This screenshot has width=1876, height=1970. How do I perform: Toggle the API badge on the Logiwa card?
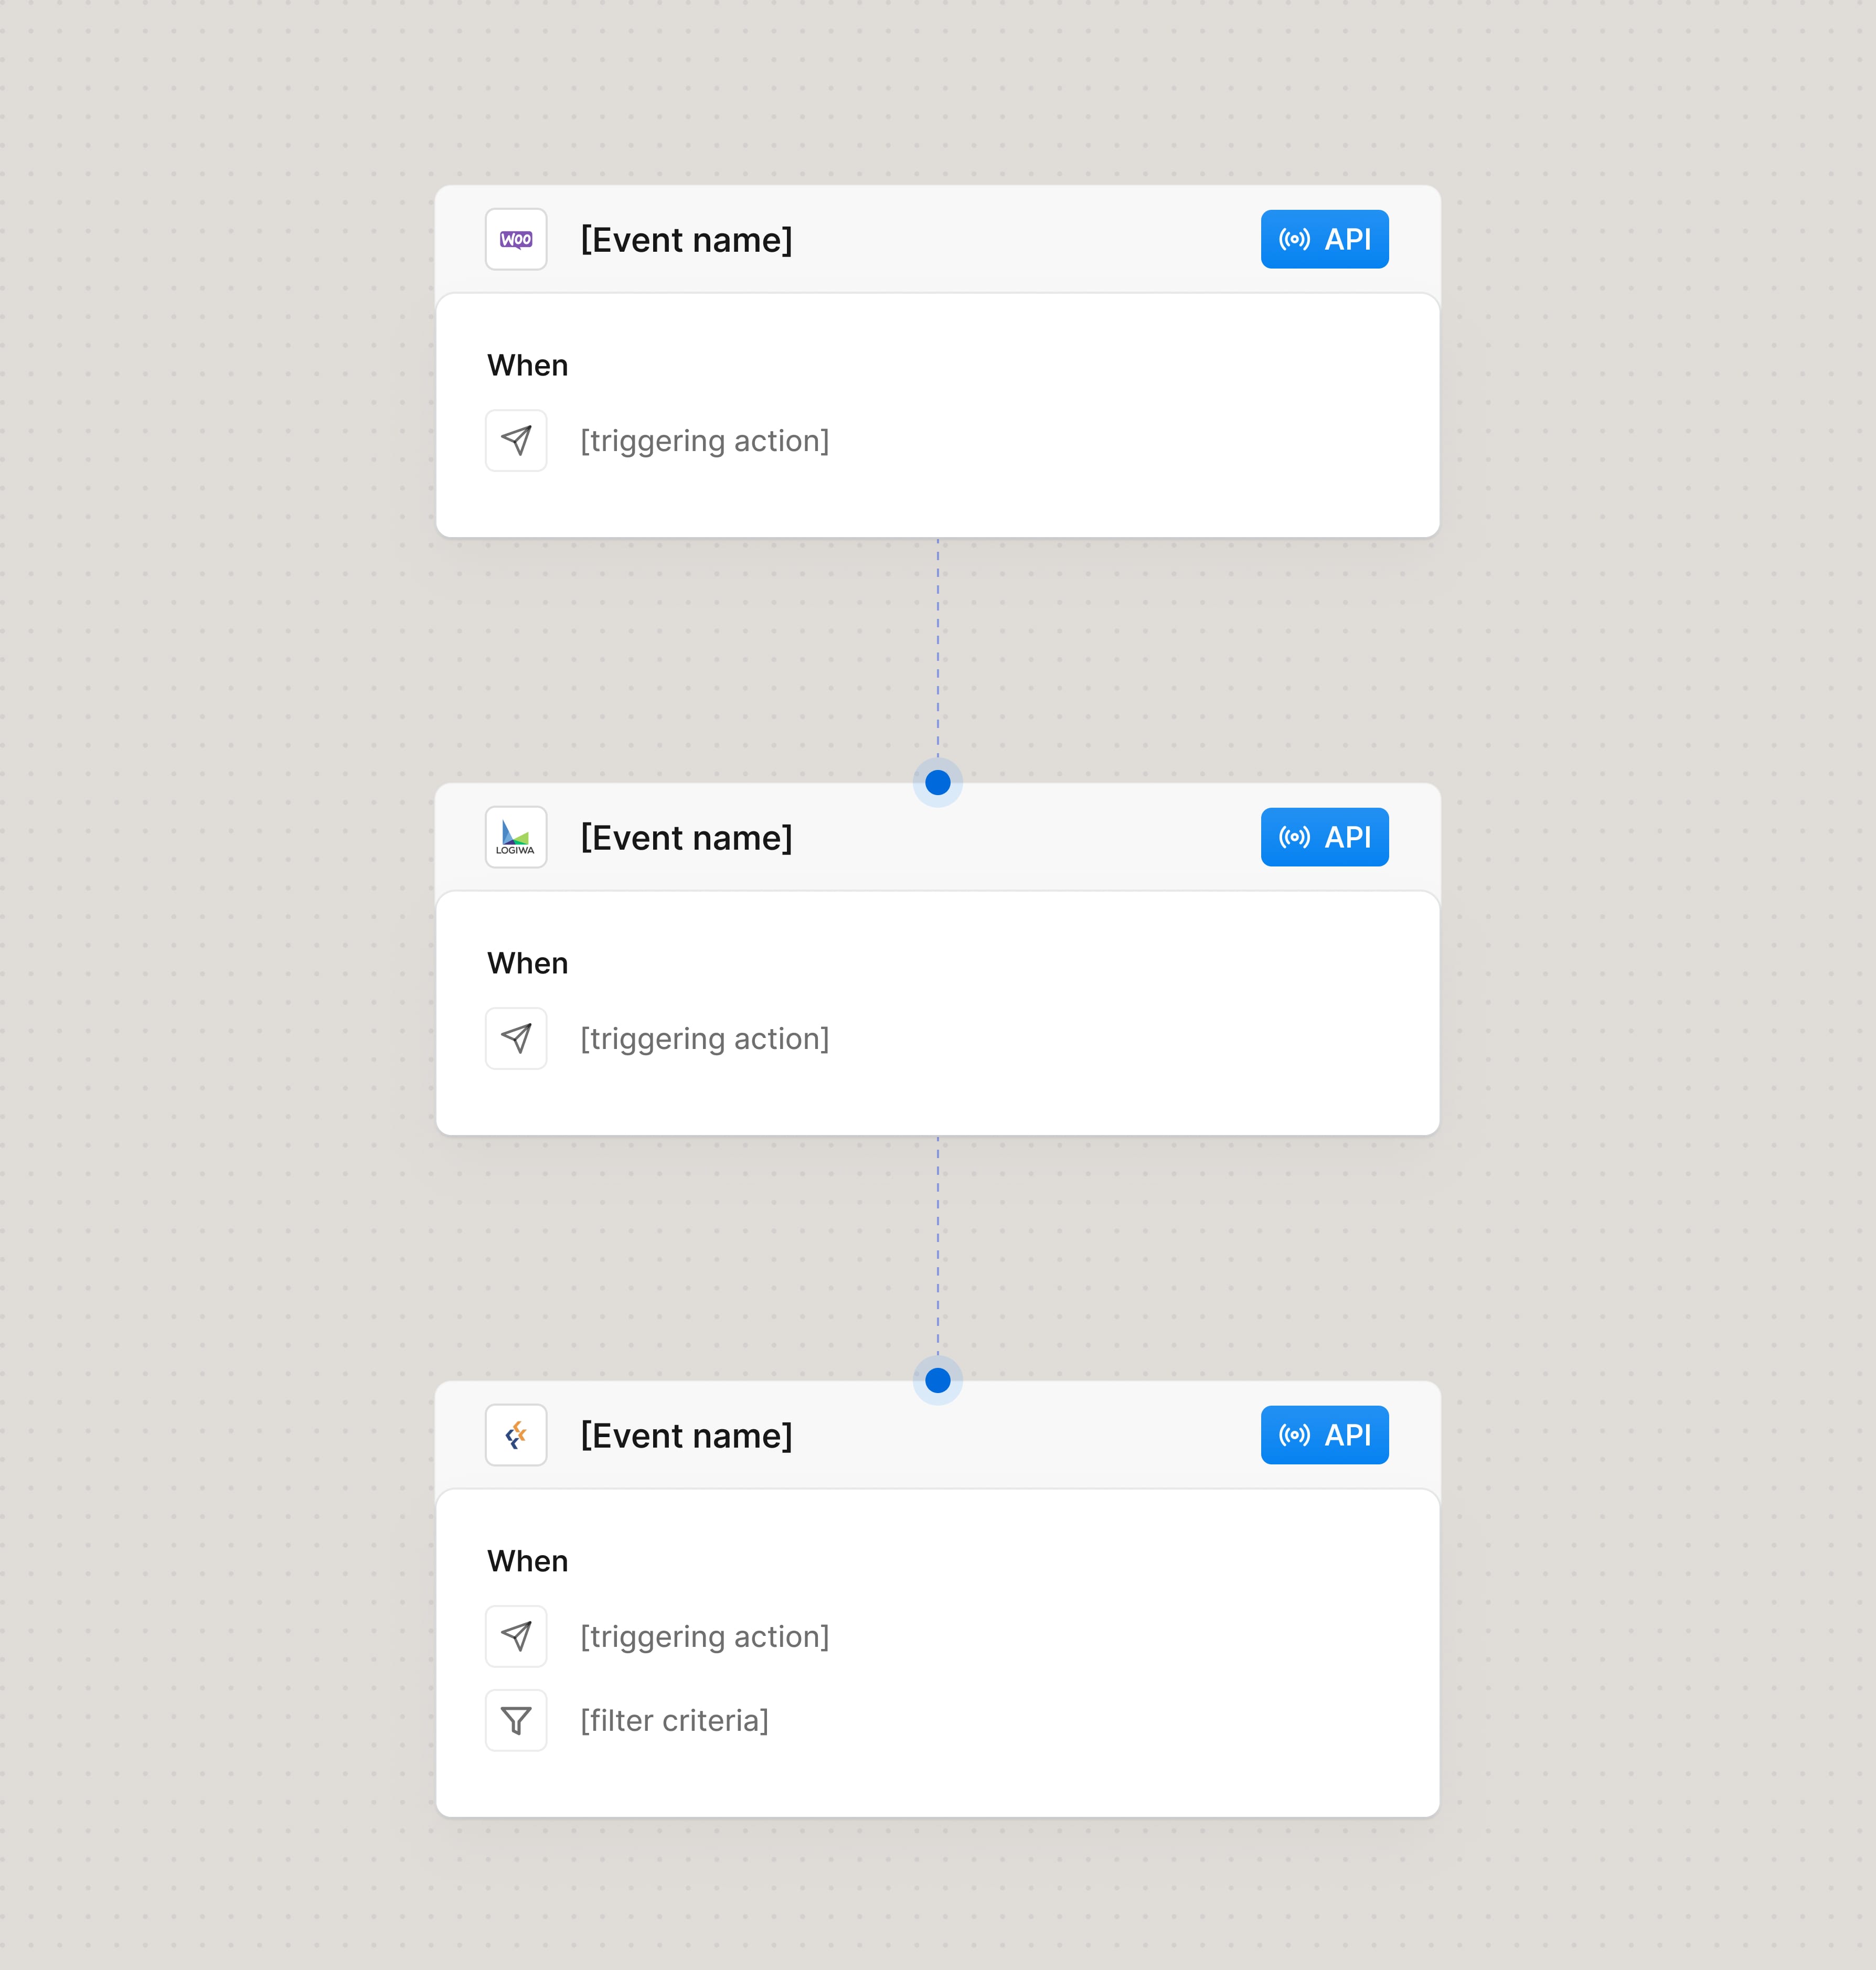(x=1324, y=837)
